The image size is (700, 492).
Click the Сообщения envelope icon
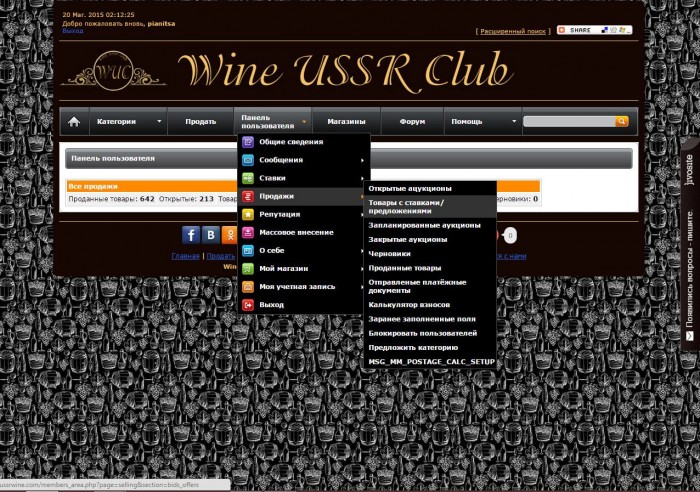[x=248, y=160]
